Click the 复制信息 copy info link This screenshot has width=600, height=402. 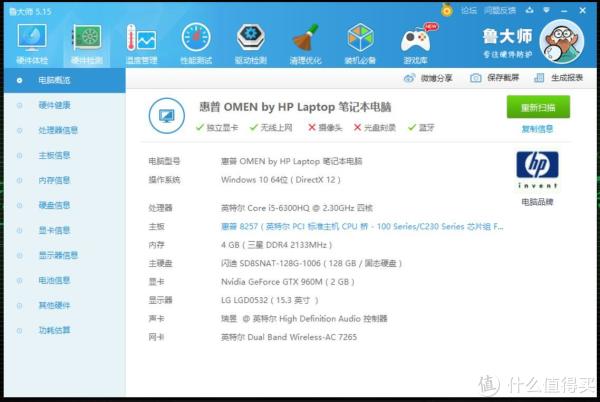(537, 129)
